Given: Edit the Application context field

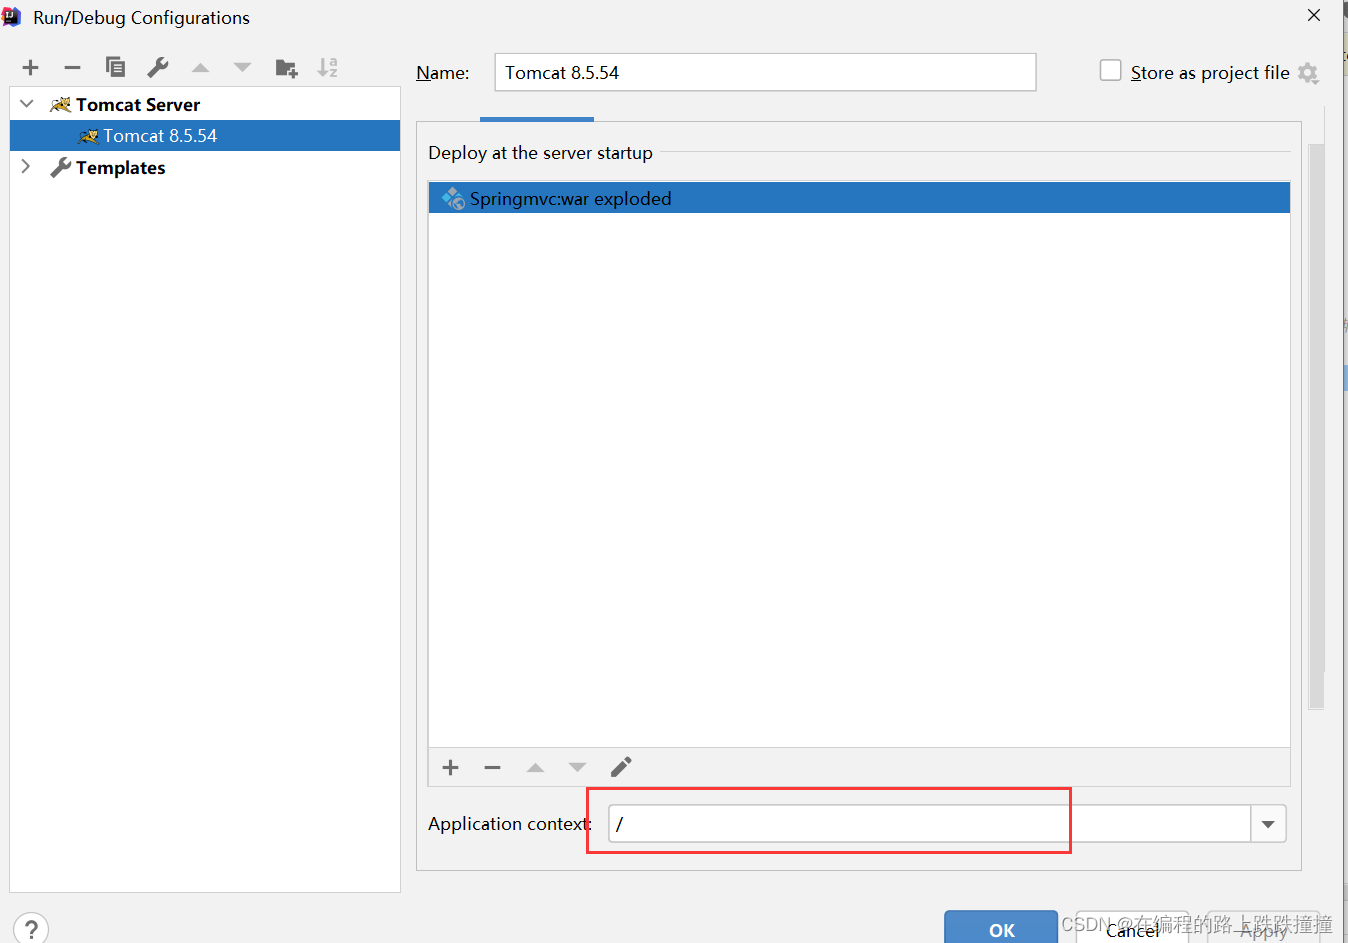Looking at the screenshot, I should point(930,824).
